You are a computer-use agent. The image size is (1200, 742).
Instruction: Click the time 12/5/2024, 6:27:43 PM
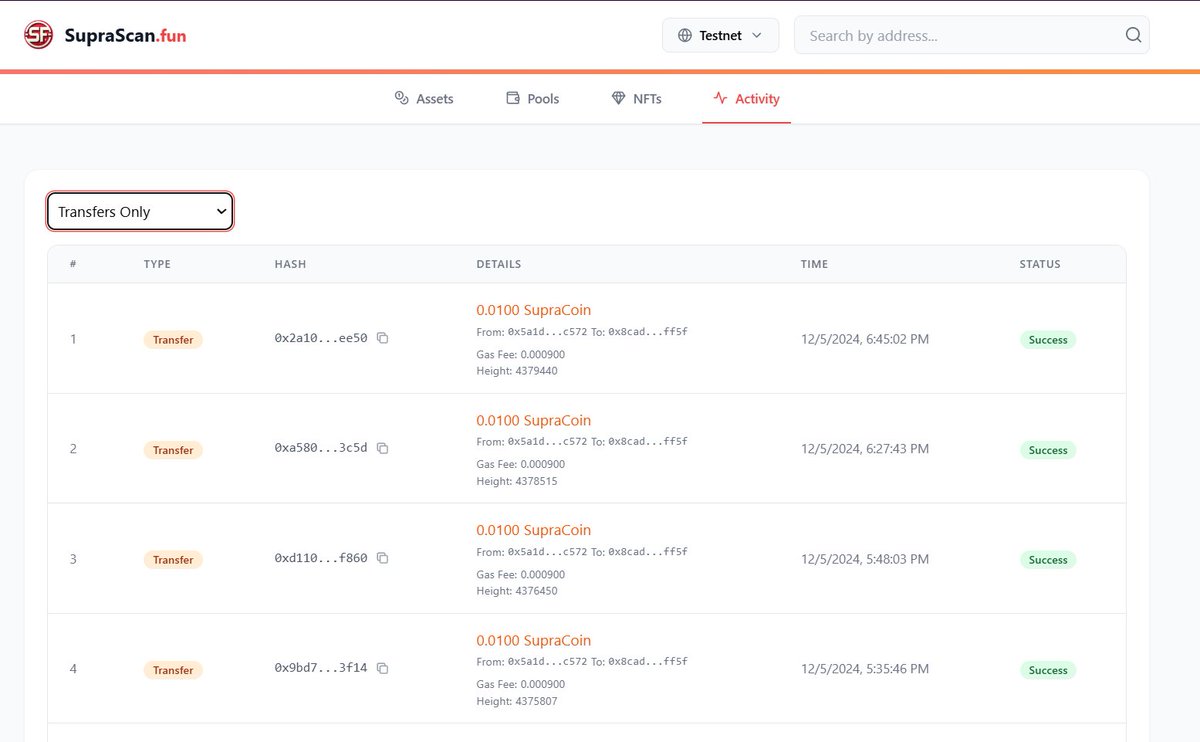click(x=865, y=449)
